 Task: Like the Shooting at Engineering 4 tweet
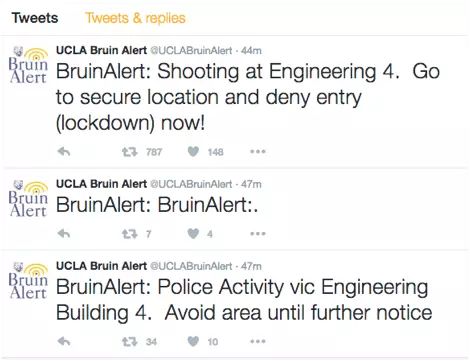(193, 152)
